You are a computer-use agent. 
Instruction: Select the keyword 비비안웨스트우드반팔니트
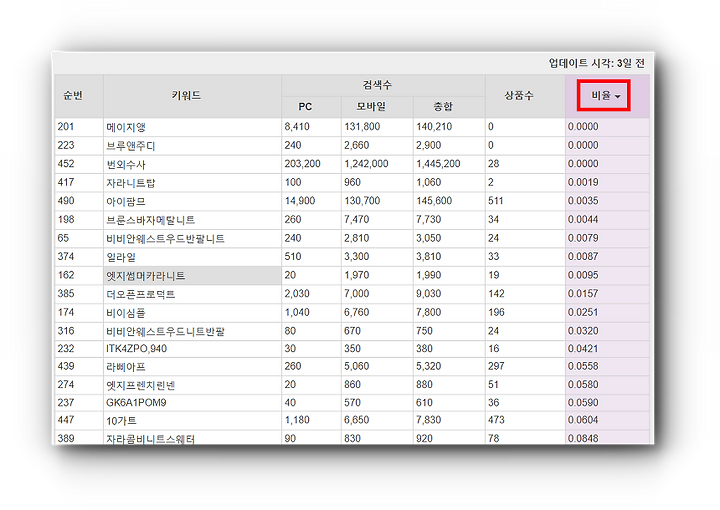tap(165, 239)
